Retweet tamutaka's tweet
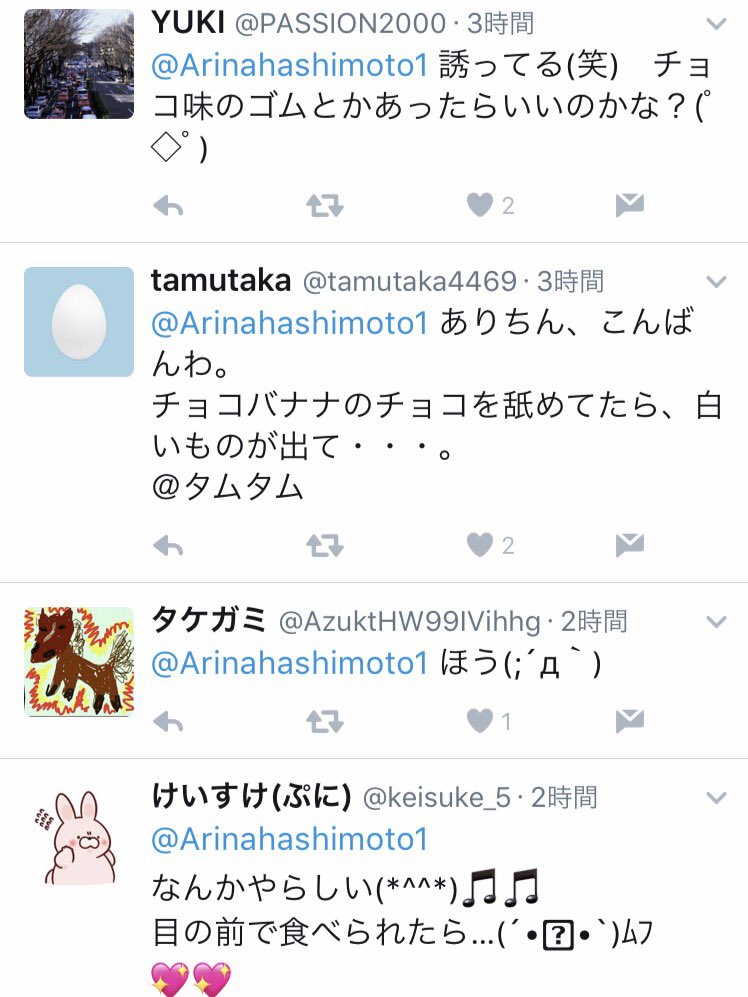 coord(324,546)
